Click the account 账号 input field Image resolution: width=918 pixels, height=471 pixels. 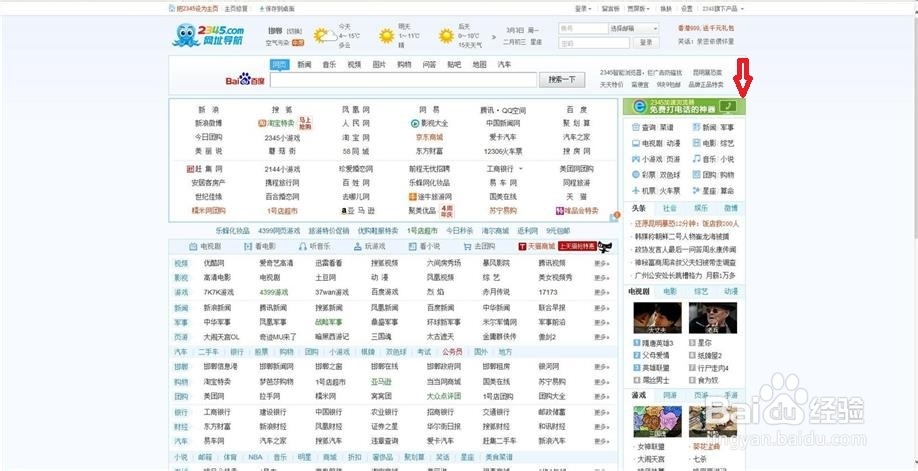[583, 28]
